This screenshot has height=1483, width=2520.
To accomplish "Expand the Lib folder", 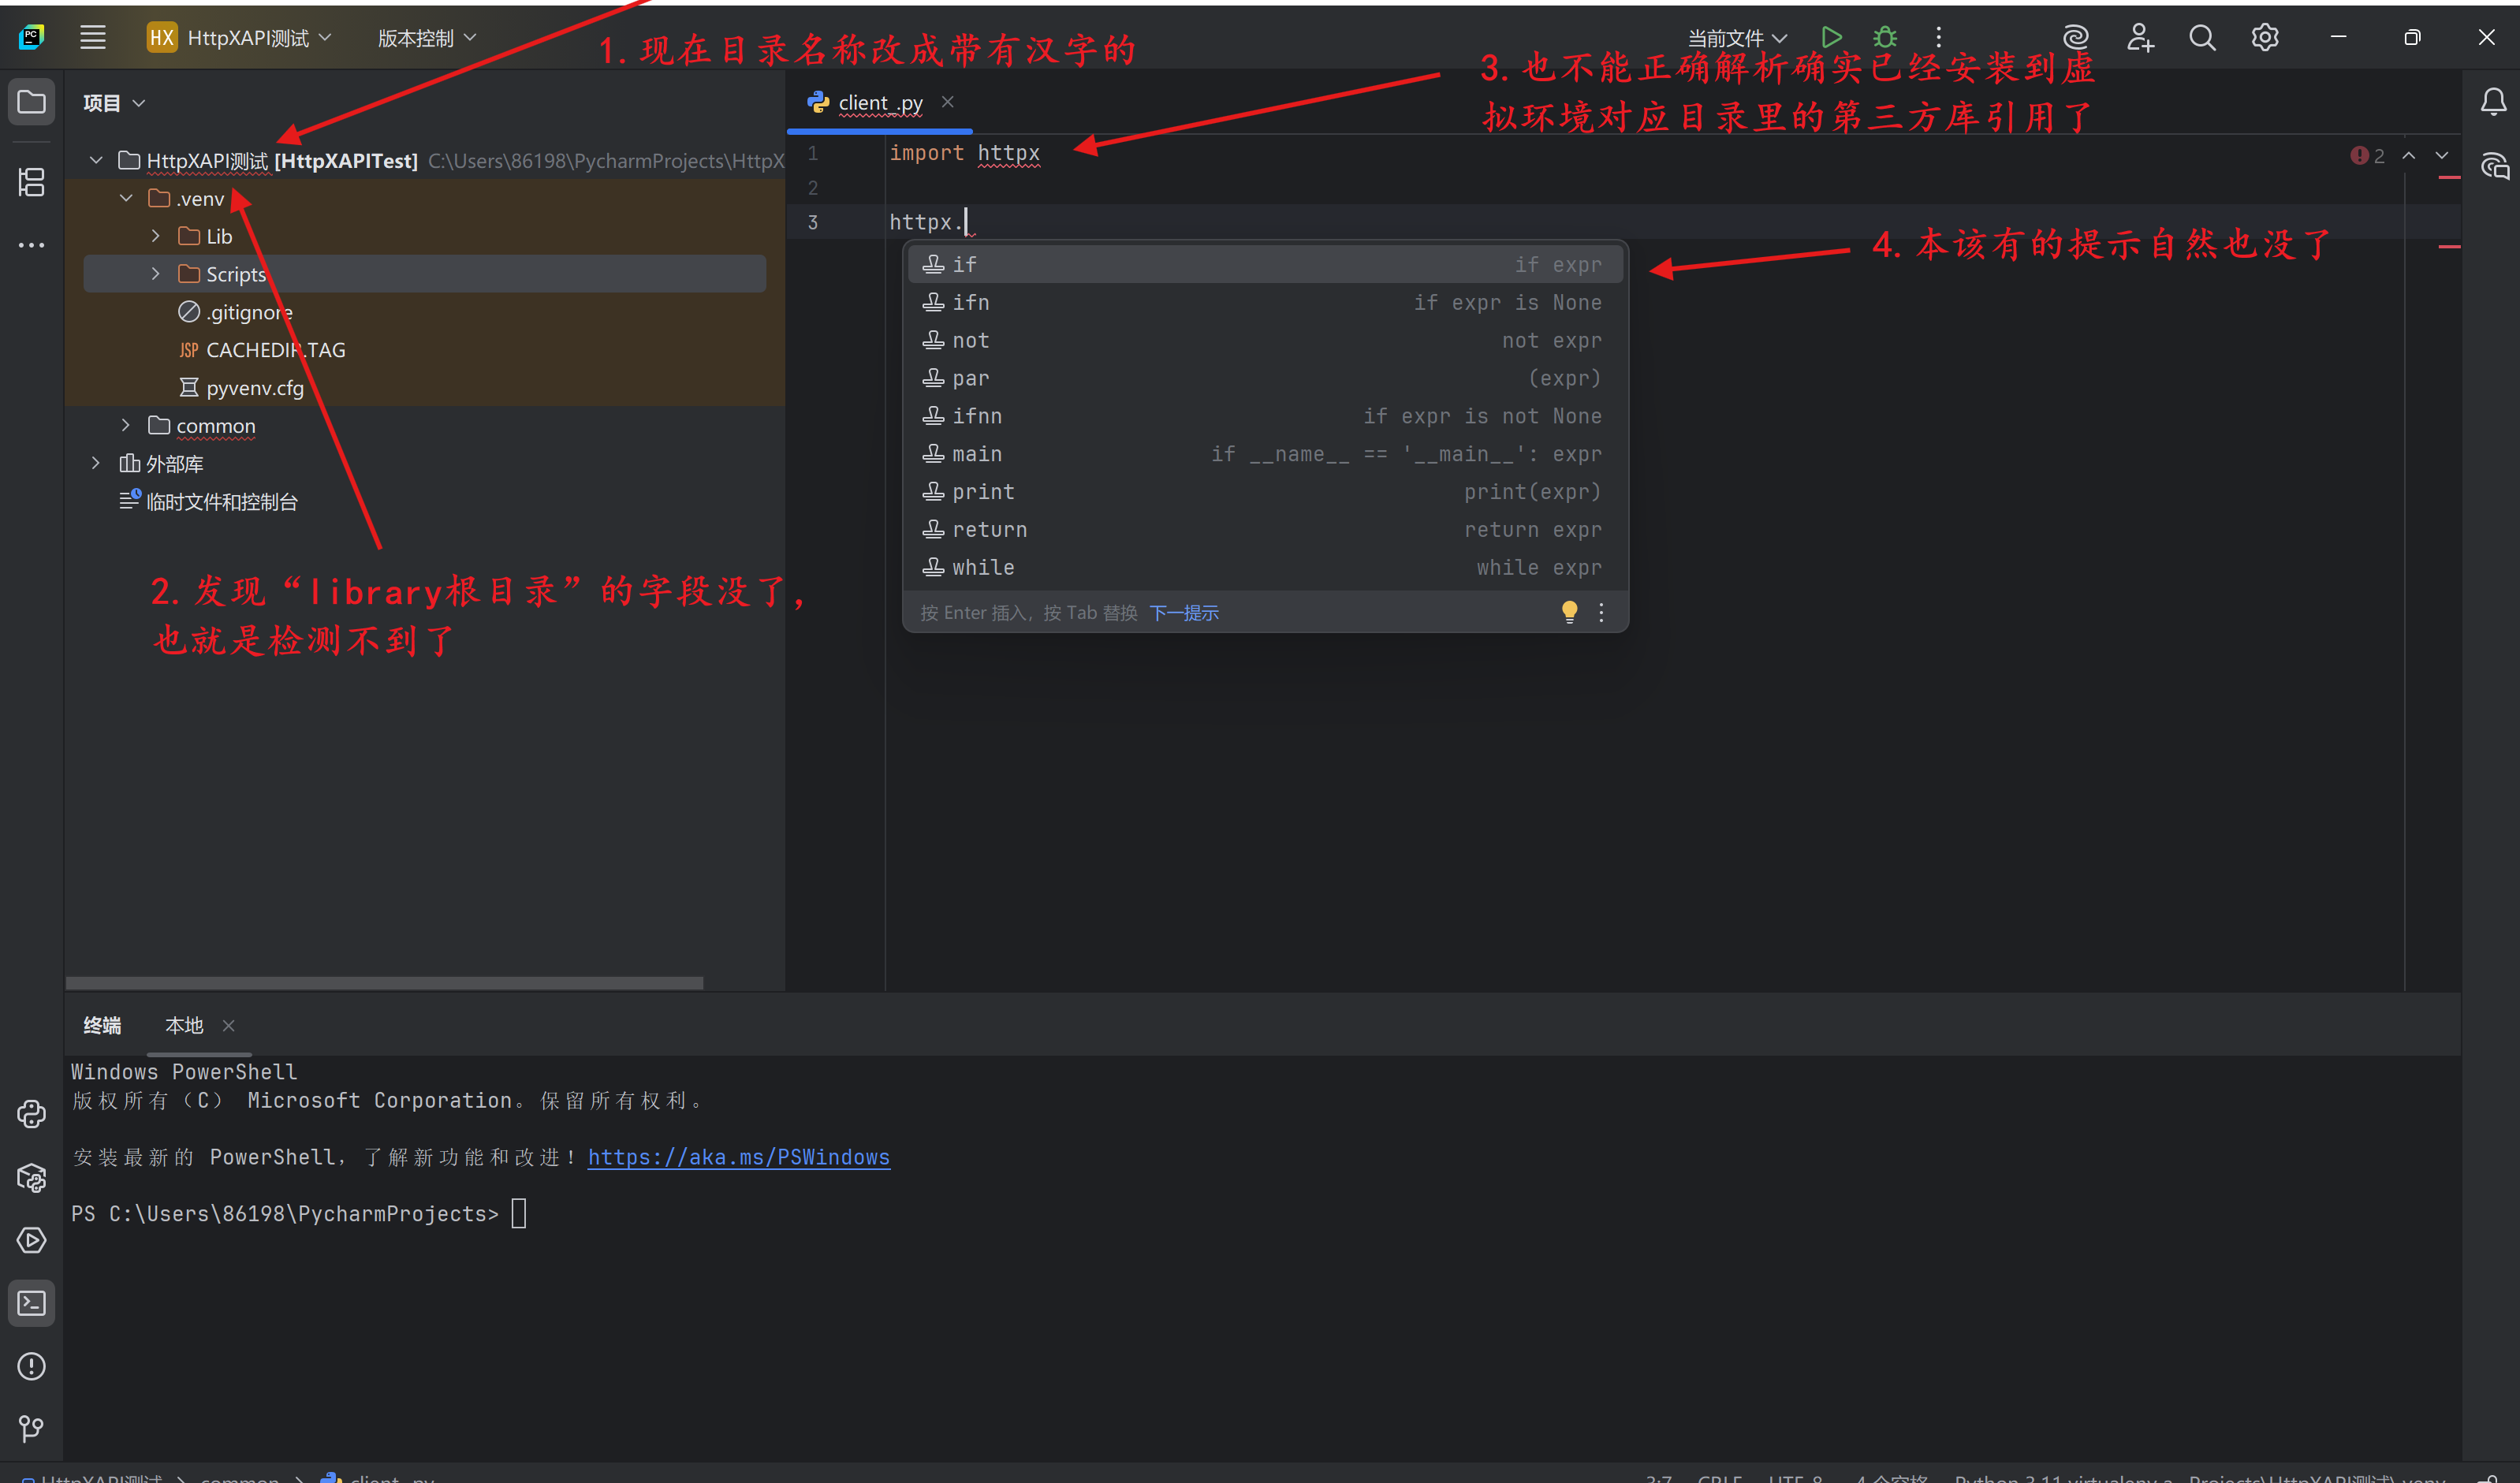I will pos(156,235).
